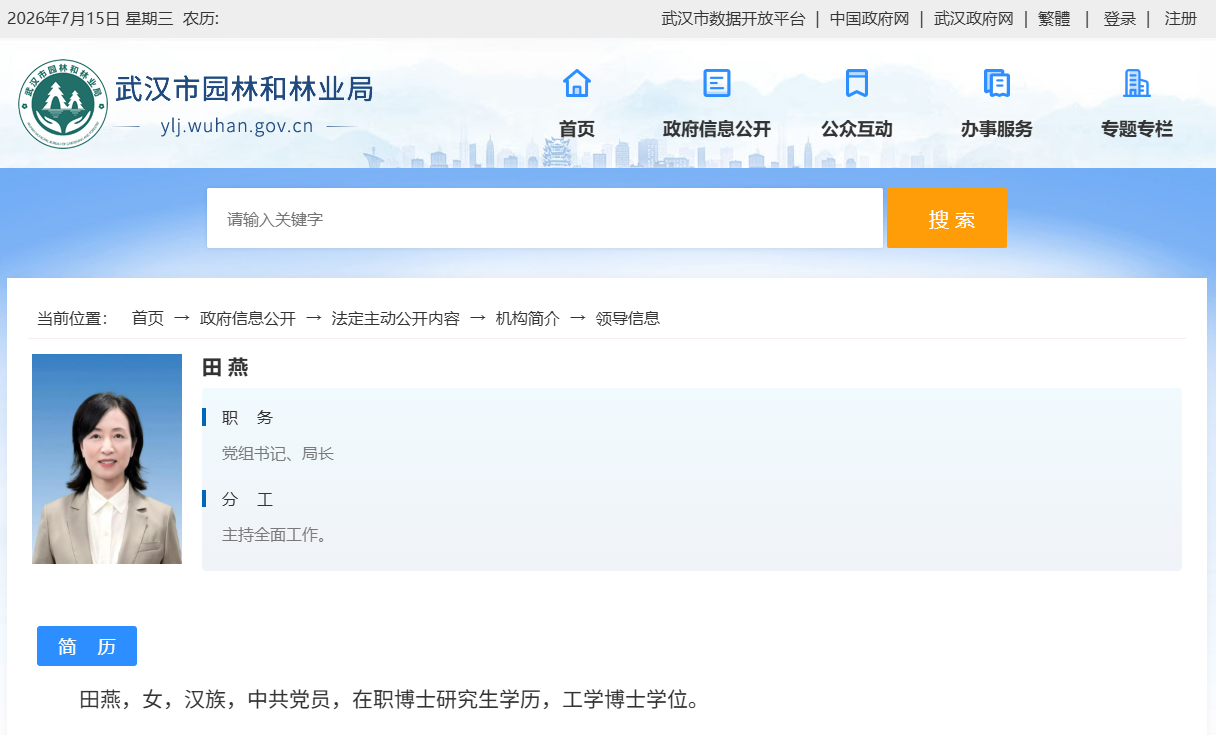The image size is (1216, 735).
Task: Click the 分 工 section label
Action: [x=247, y=499]
